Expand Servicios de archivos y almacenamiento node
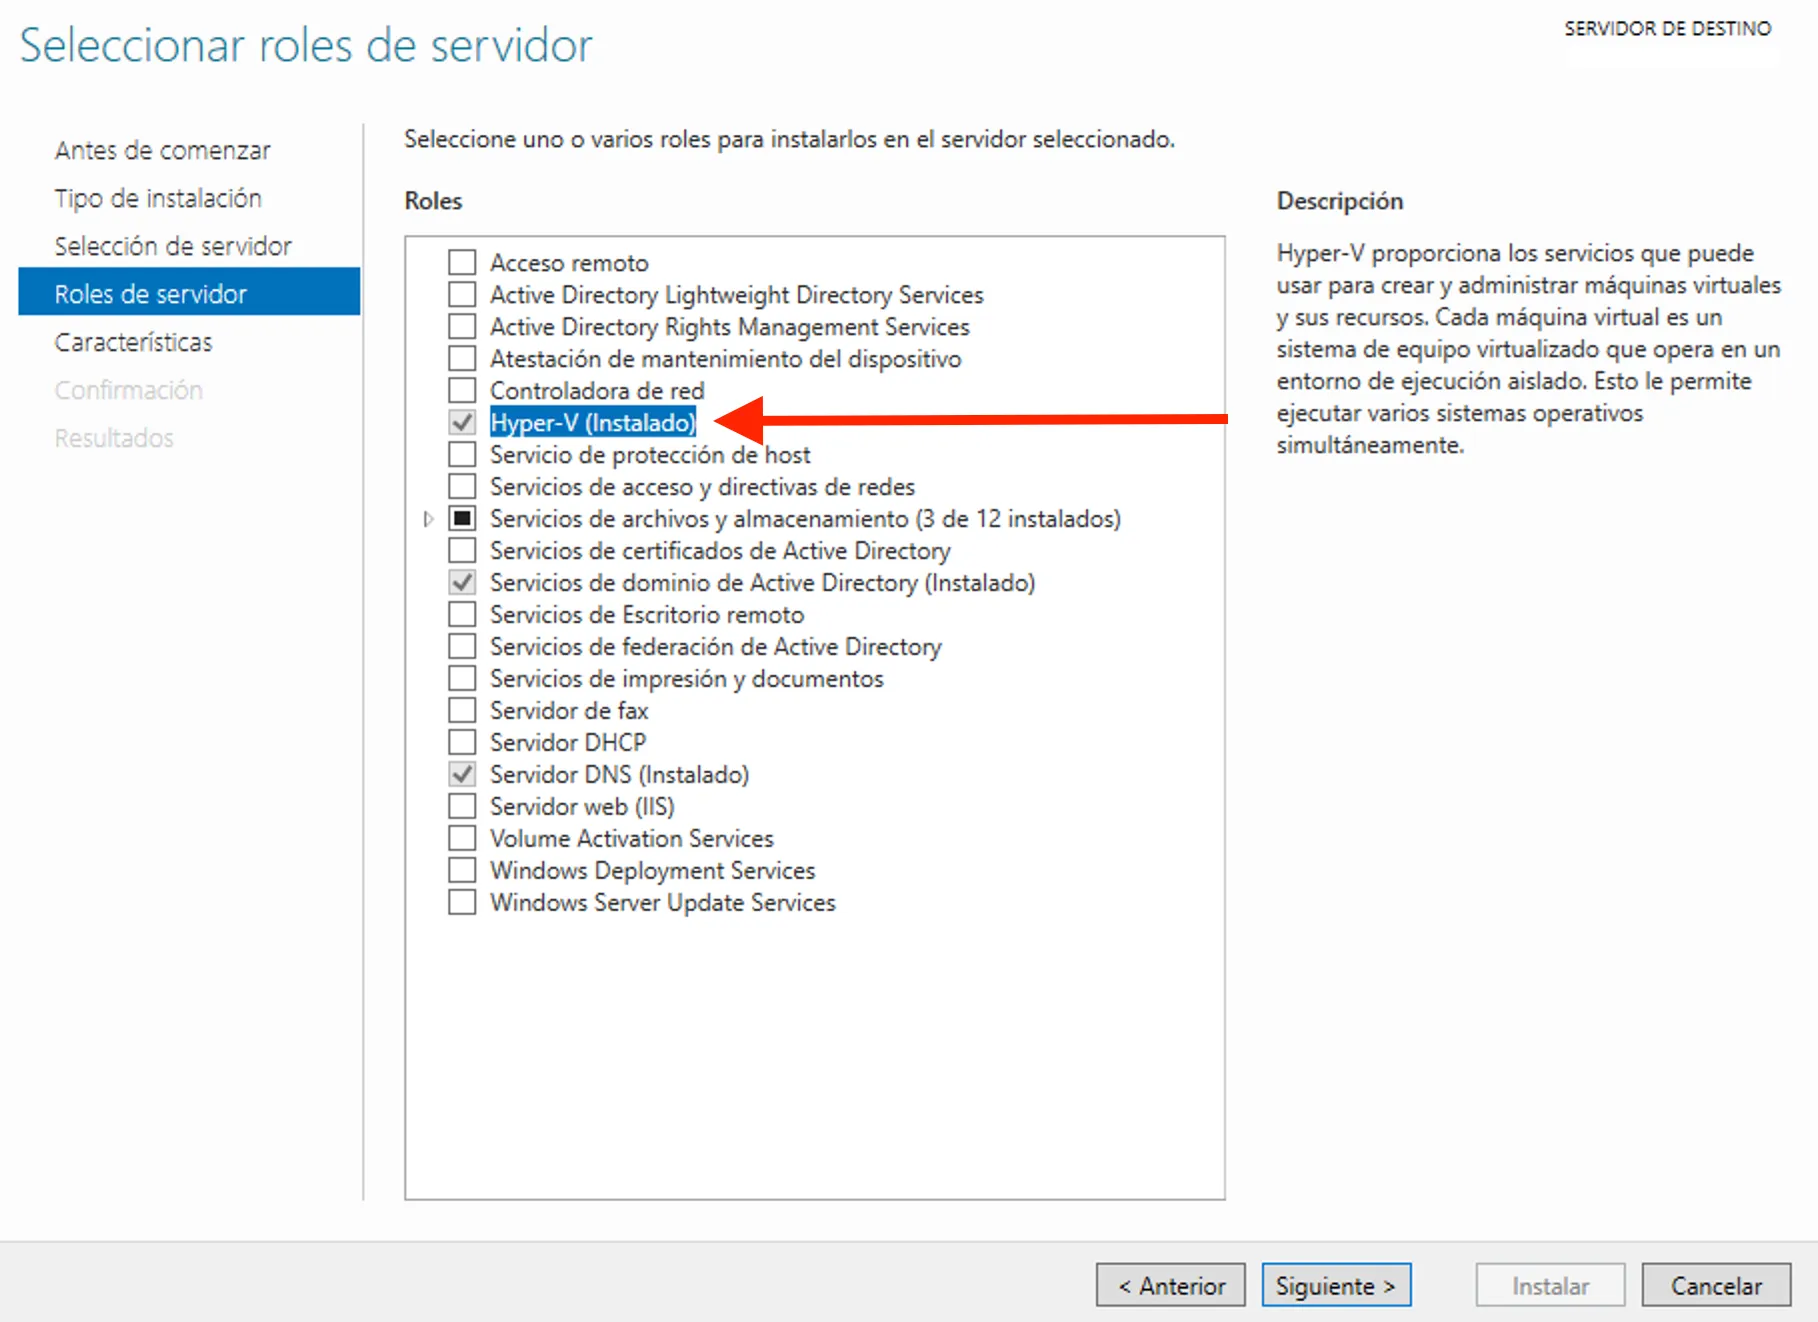 [x=428, y=519]
